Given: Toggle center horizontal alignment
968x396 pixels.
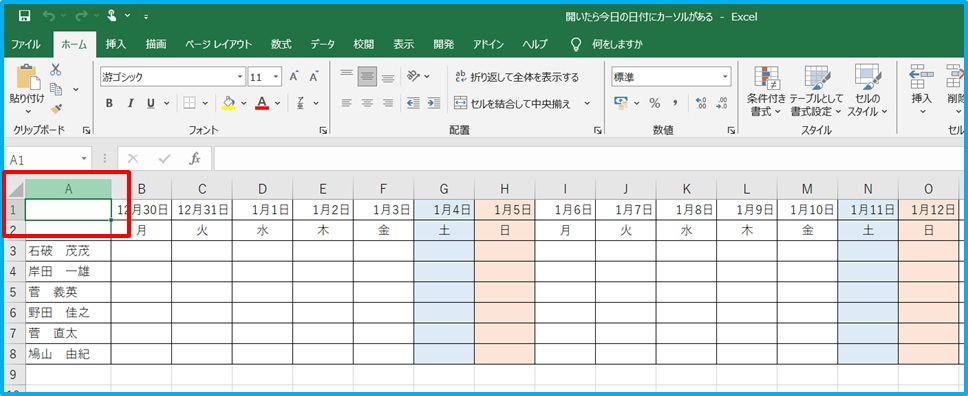Looking at the screenshot, I should (367, 103).
